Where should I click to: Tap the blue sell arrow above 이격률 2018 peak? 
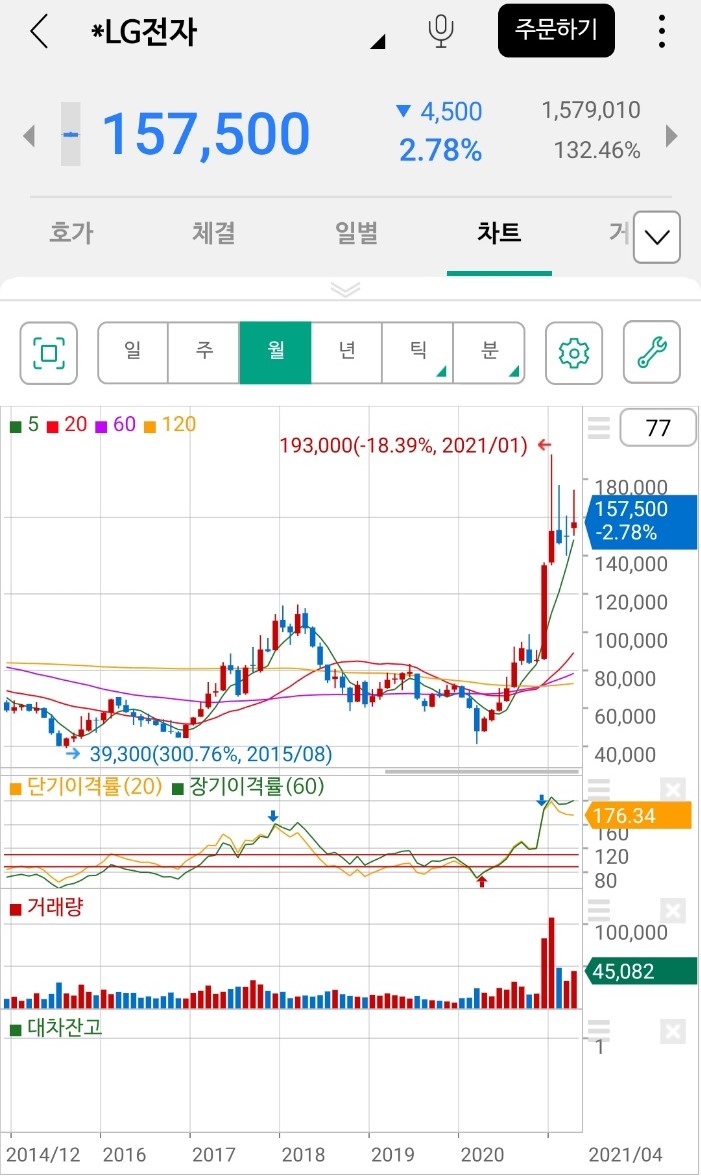point(273,816)
